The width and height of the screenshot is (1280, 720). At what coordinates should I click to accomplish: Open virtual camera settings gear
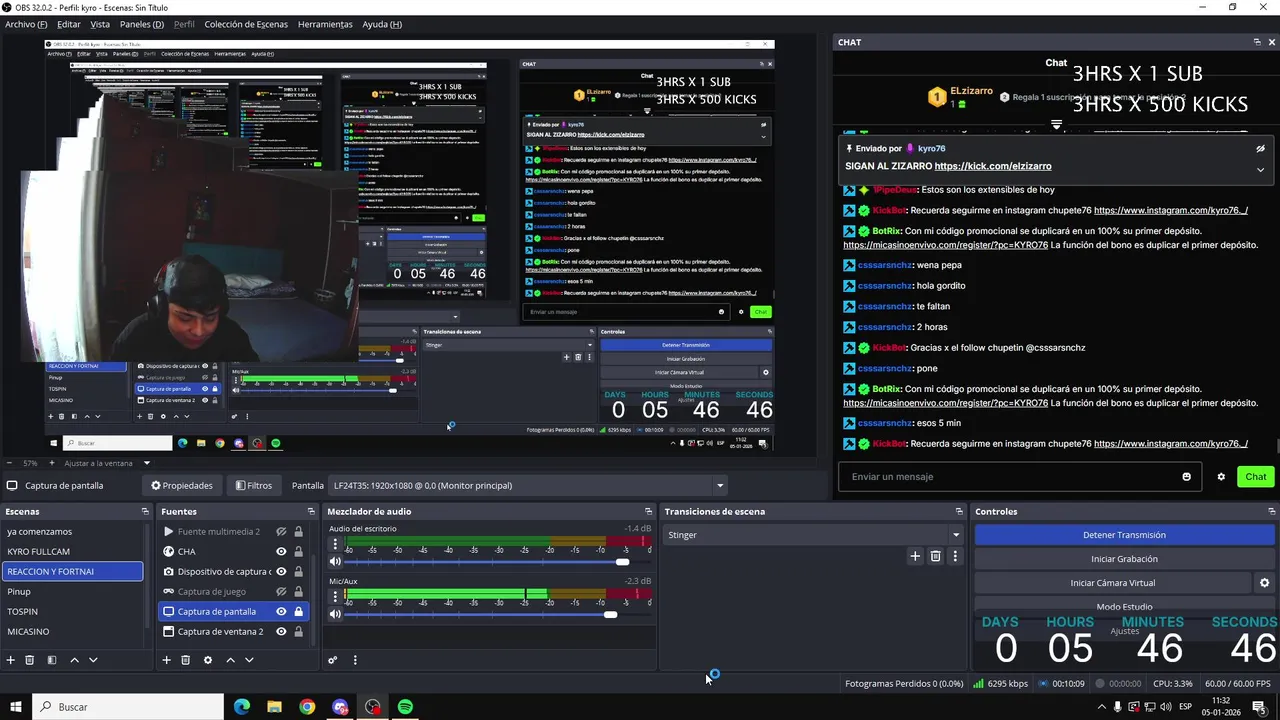click(x=1264, y=583)
